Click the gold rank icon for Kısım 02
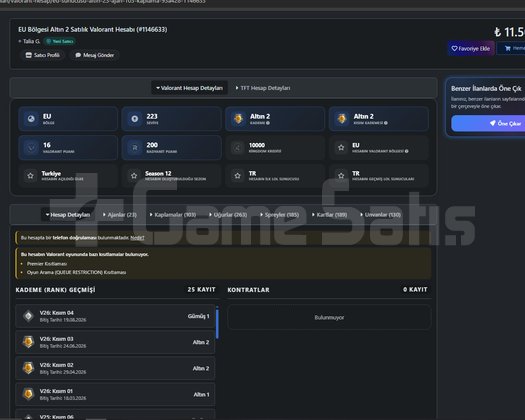This screenshot has height=420, width=525. [28, 368]
